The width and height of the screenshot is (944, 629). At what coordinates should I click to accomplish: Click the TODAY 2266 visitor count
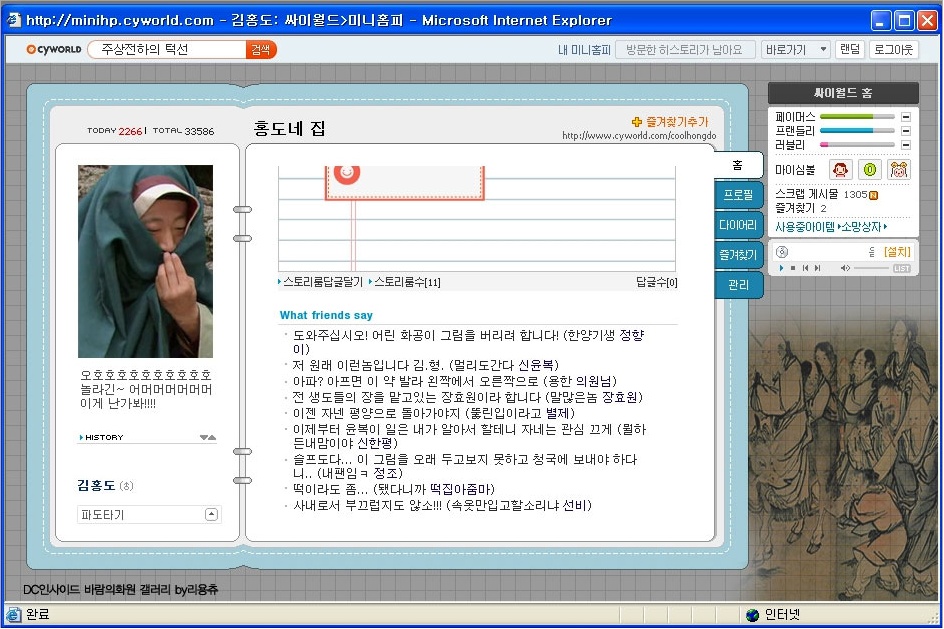[115, 131]
